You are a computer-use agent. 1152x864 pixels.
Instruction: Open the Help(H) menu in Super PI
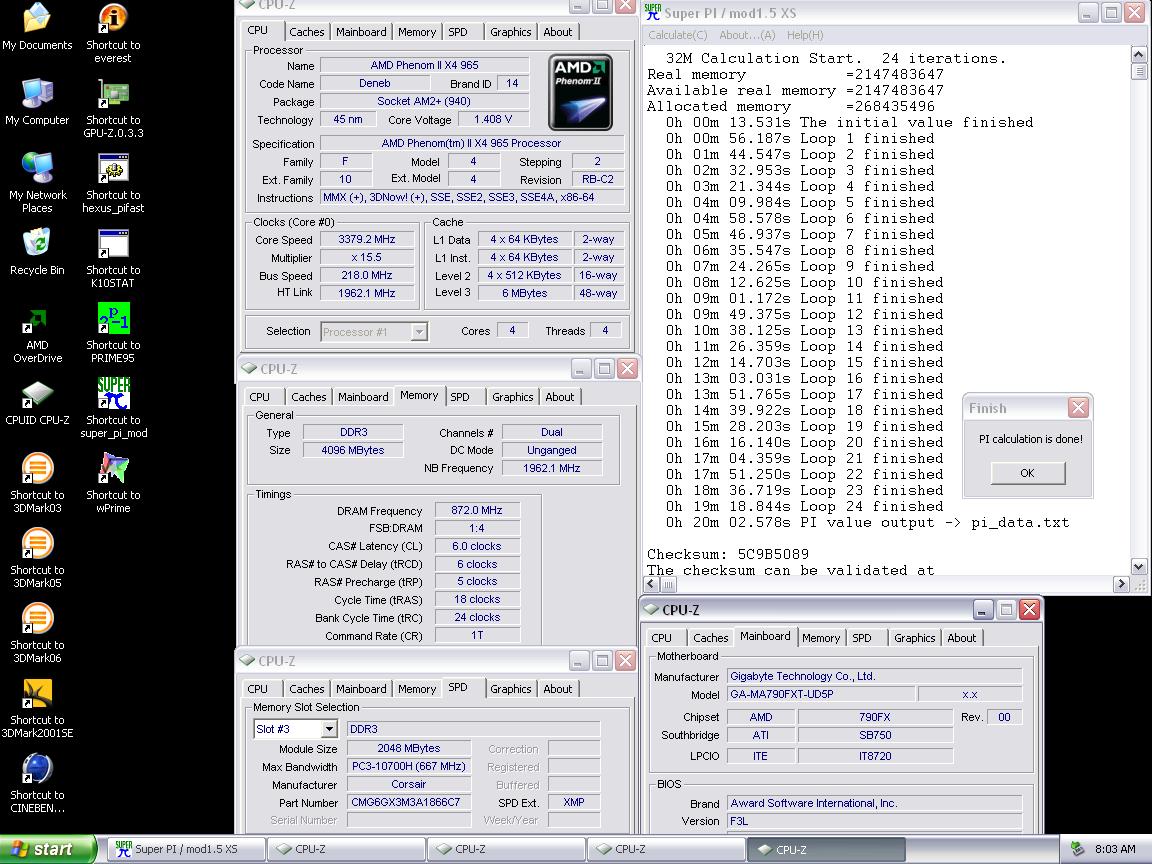[804, 35]
